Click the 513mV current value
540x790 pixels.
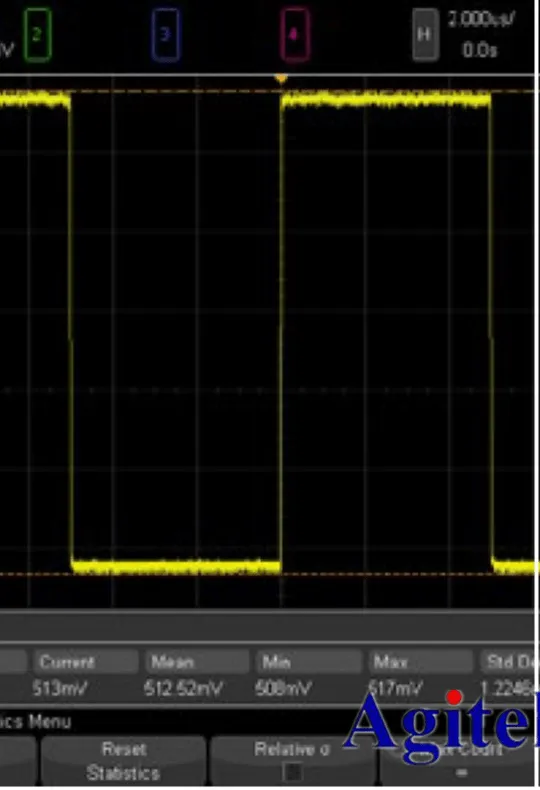click(x=59, y=688)
